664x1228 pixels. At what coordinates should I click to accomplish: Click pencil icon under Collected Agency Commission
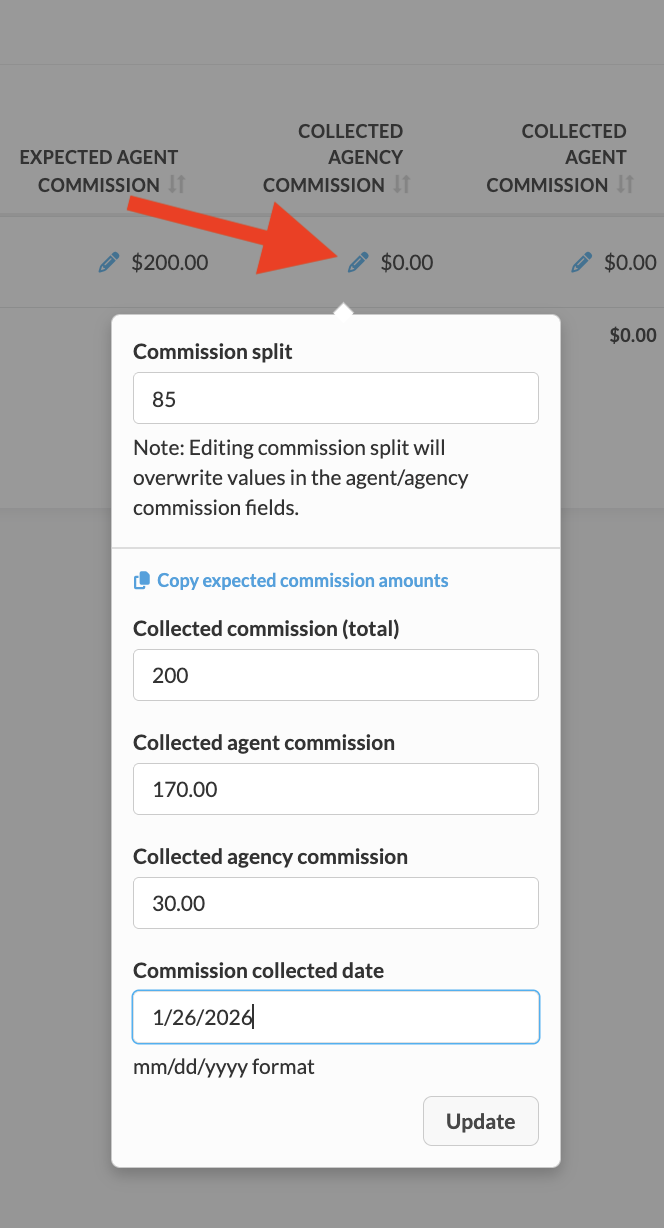click(358, 263)
